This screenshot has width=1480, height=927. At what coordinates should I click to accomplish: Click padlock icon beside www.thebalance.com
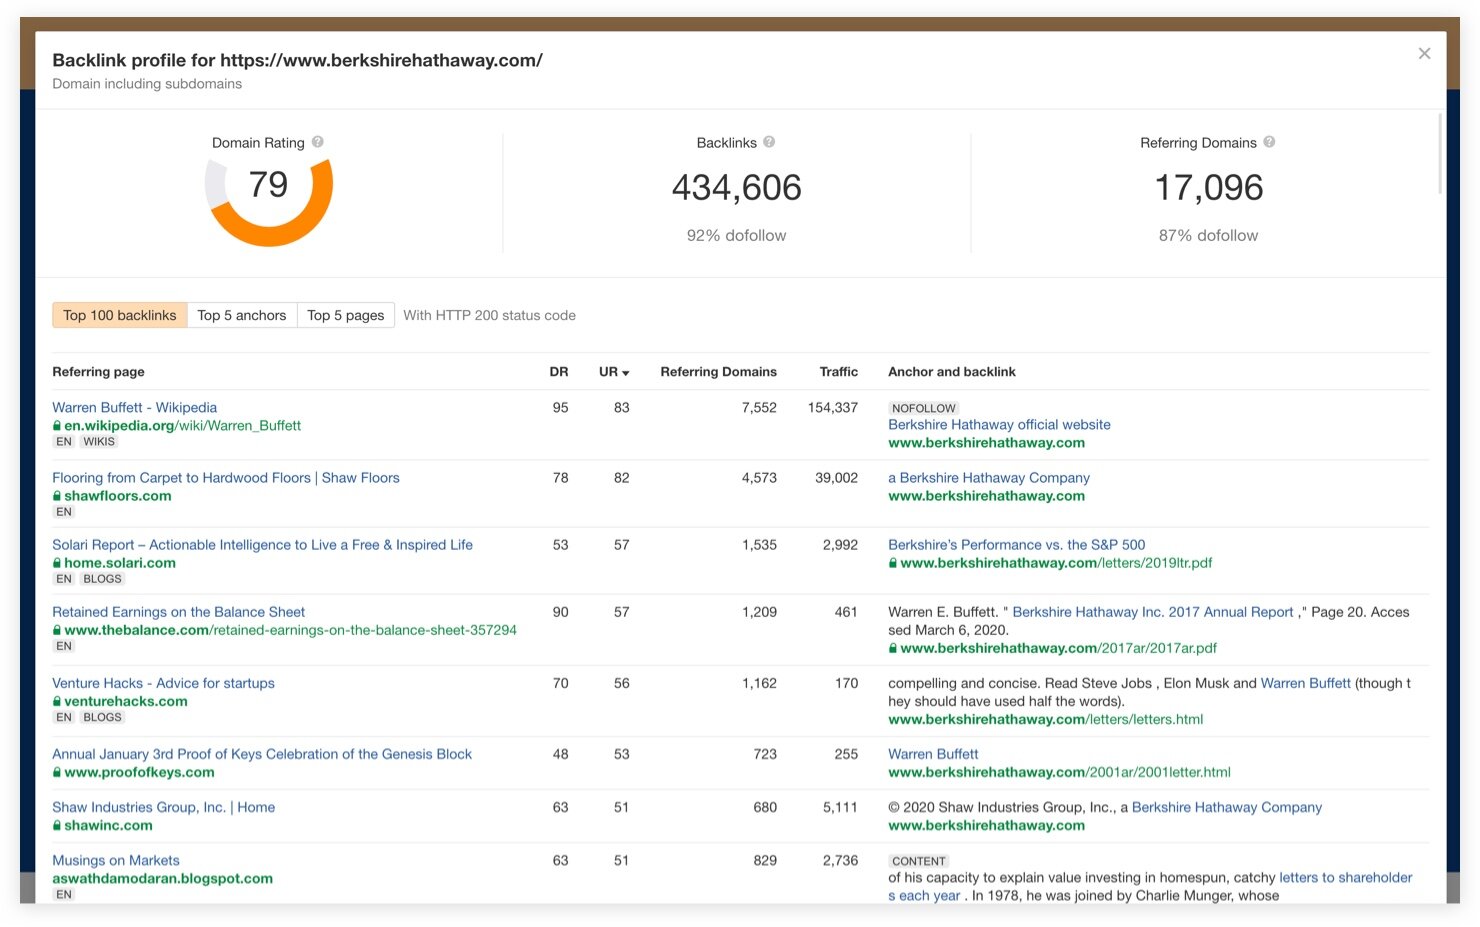coord(57,630)
